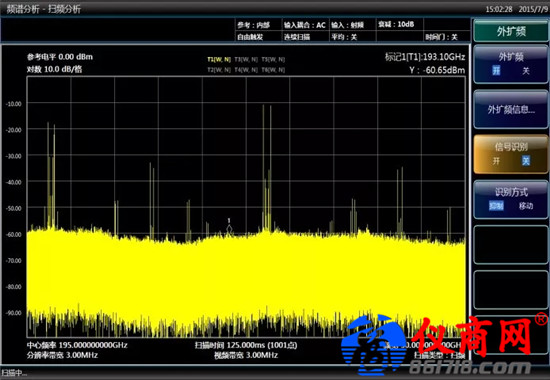Click the 中心频率 195.000000000GHz field
The height and width of the screenshot is (380, 550).
pyautogui.click(x=77, y=345)
